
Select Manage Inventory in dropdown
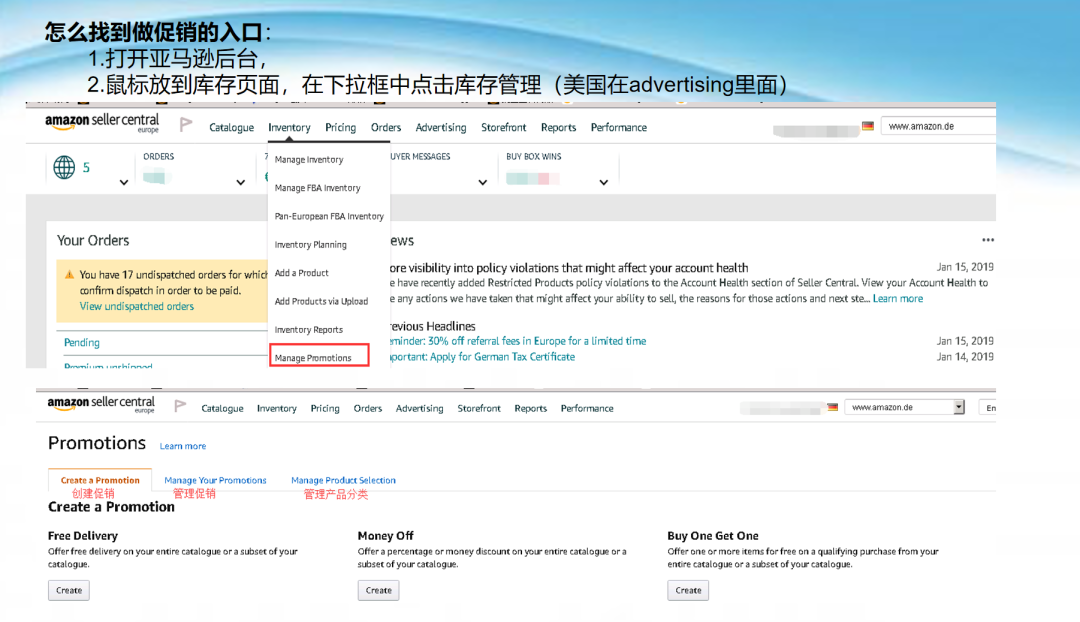coord(309,159)
